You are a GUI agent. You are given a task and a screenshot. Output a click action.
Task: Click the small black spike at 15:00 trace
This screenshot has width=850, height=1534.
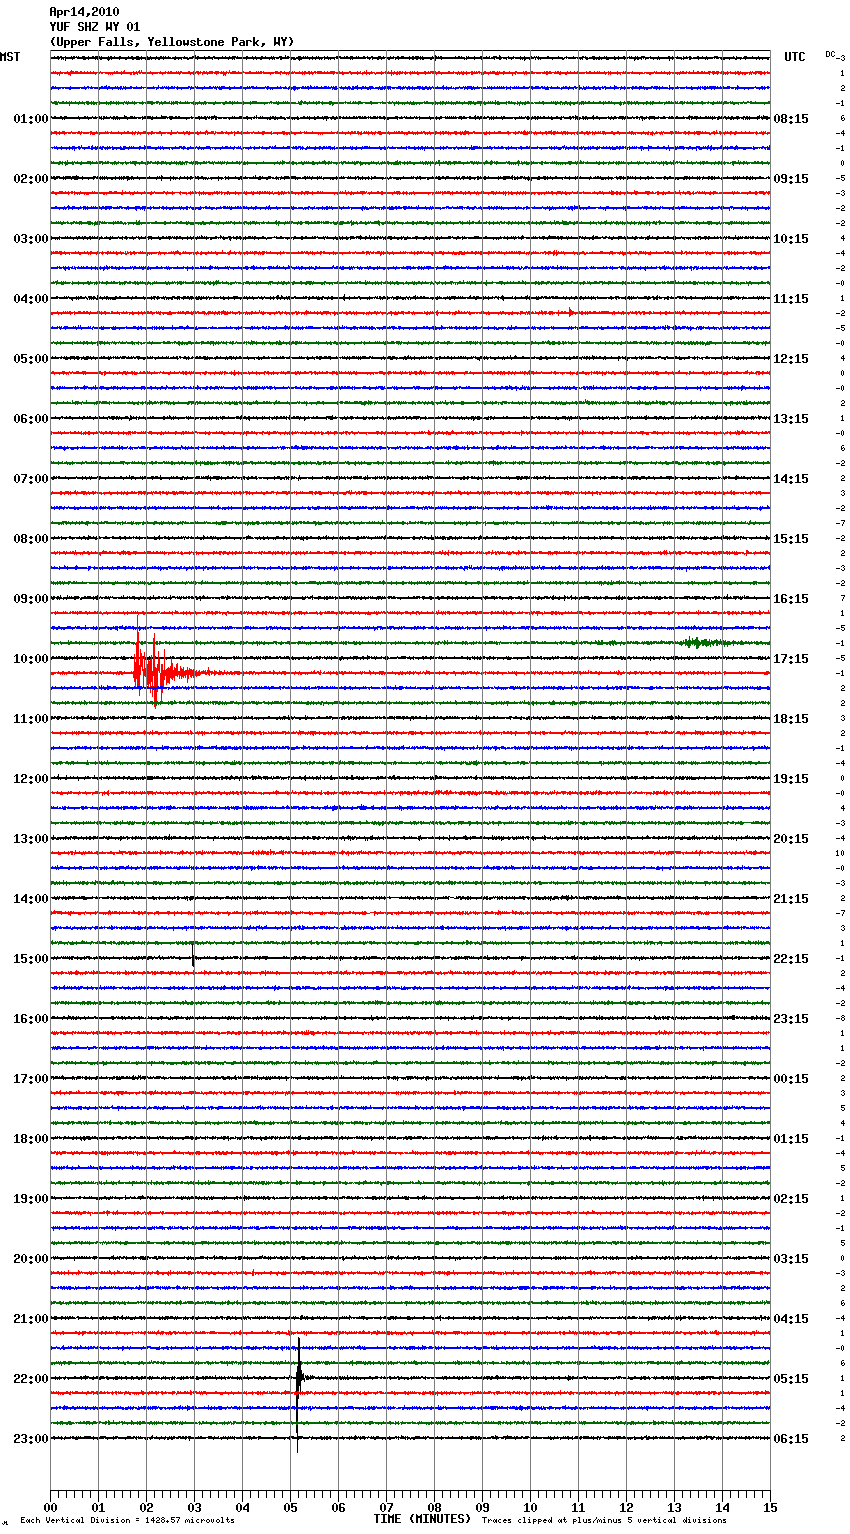tap(193, 955)
